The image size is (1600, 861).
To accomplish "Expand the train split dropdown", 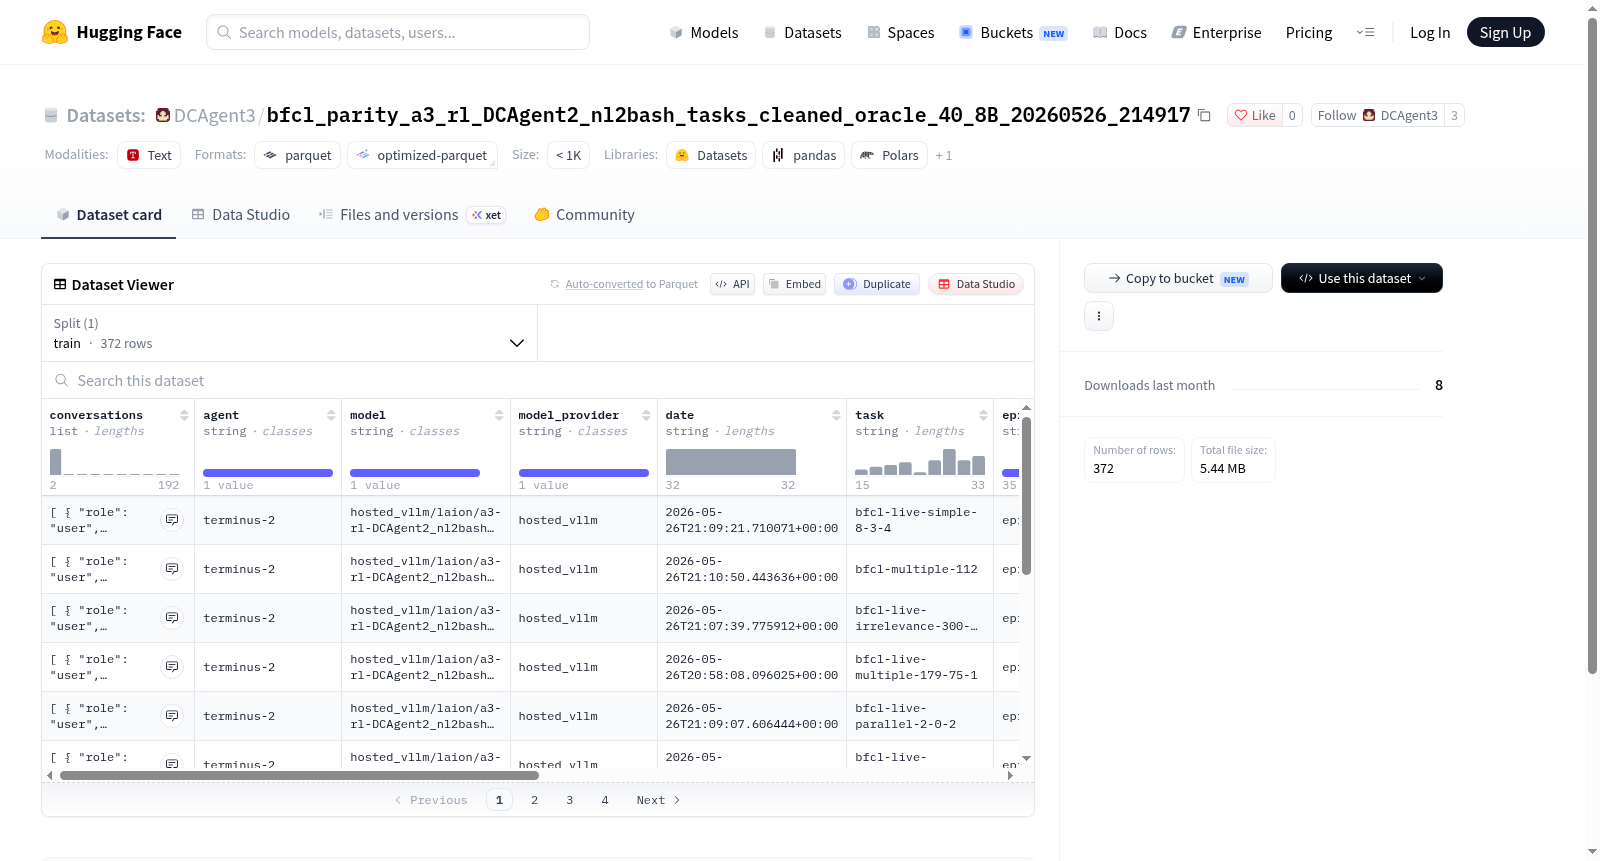I will click(289, 333).
